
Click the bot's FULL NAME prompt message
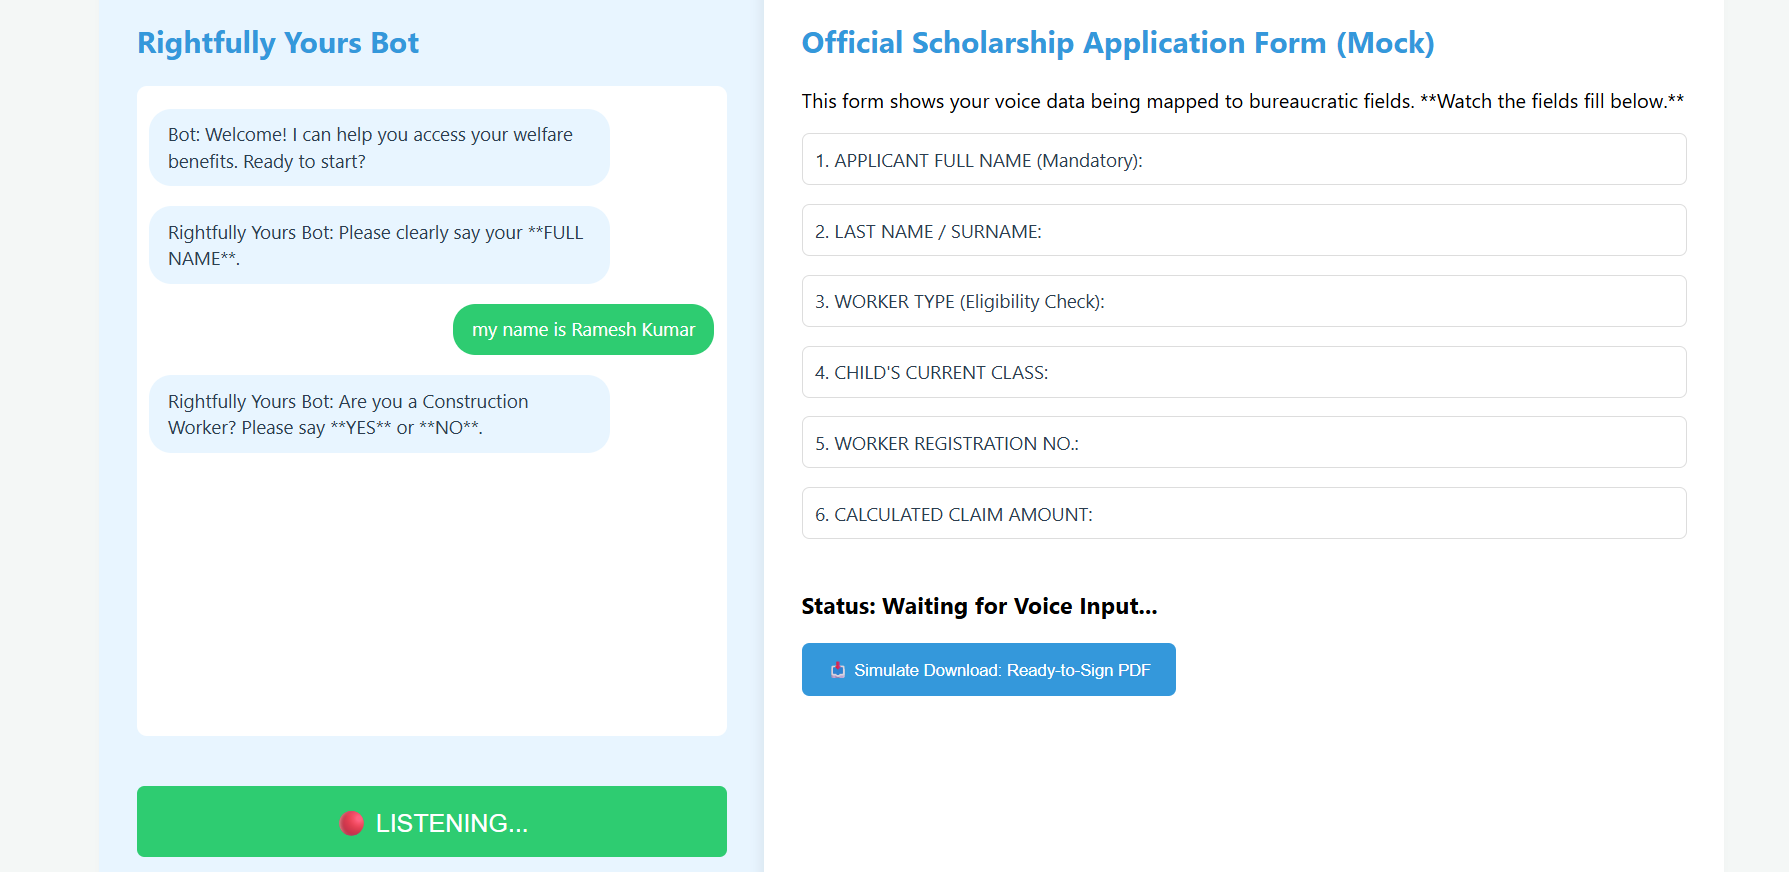click(379, 245)
